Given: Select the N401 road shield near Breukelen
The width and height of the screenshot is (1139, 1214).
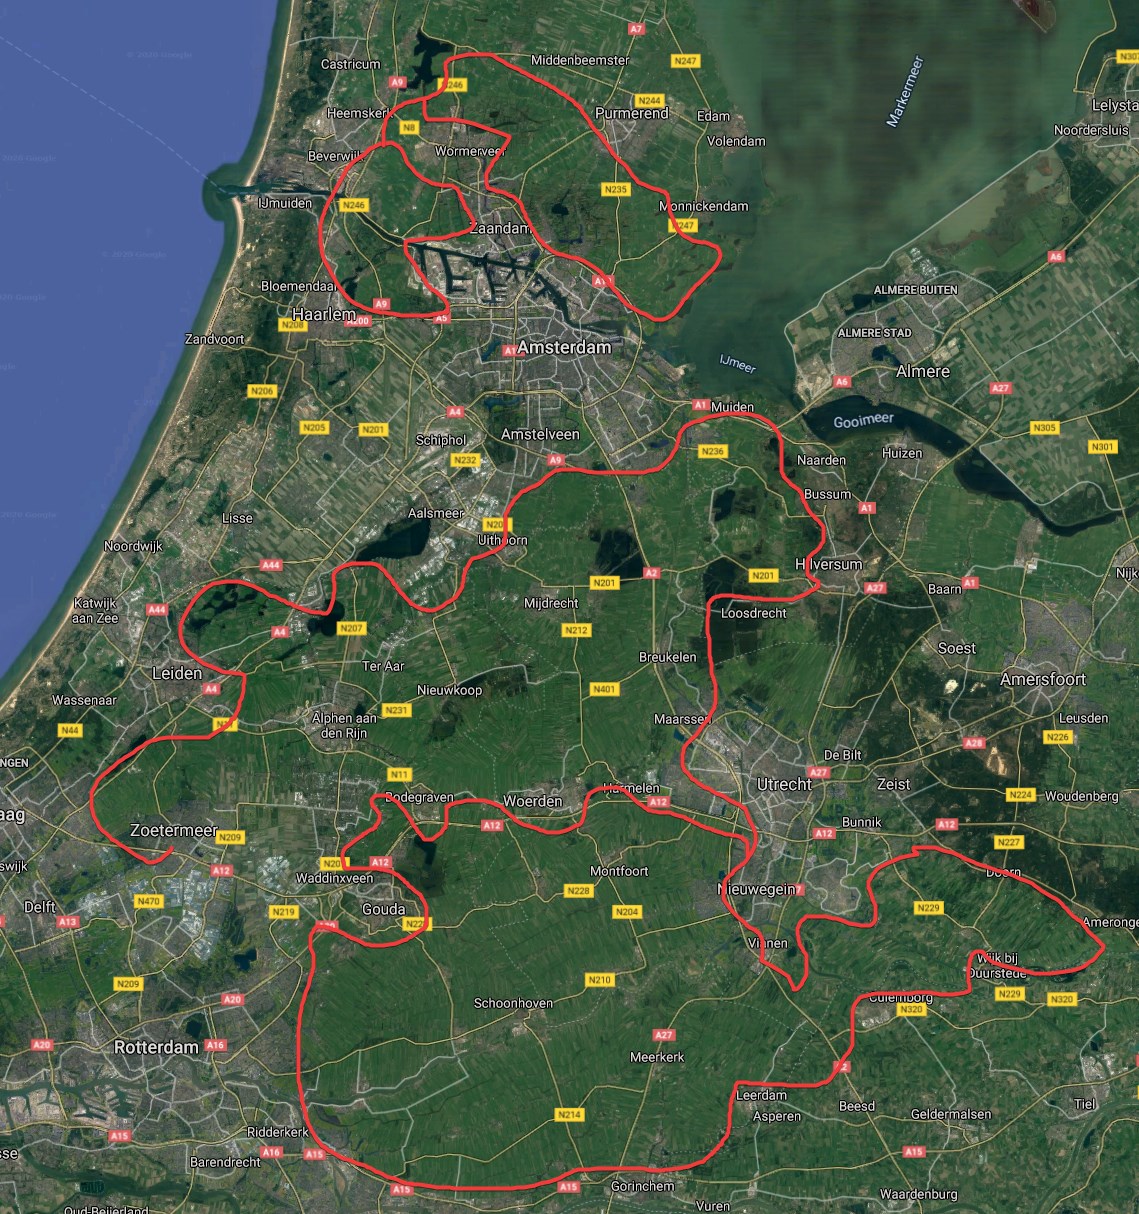Looking at the screenshot, I should [x=604, y=689].
